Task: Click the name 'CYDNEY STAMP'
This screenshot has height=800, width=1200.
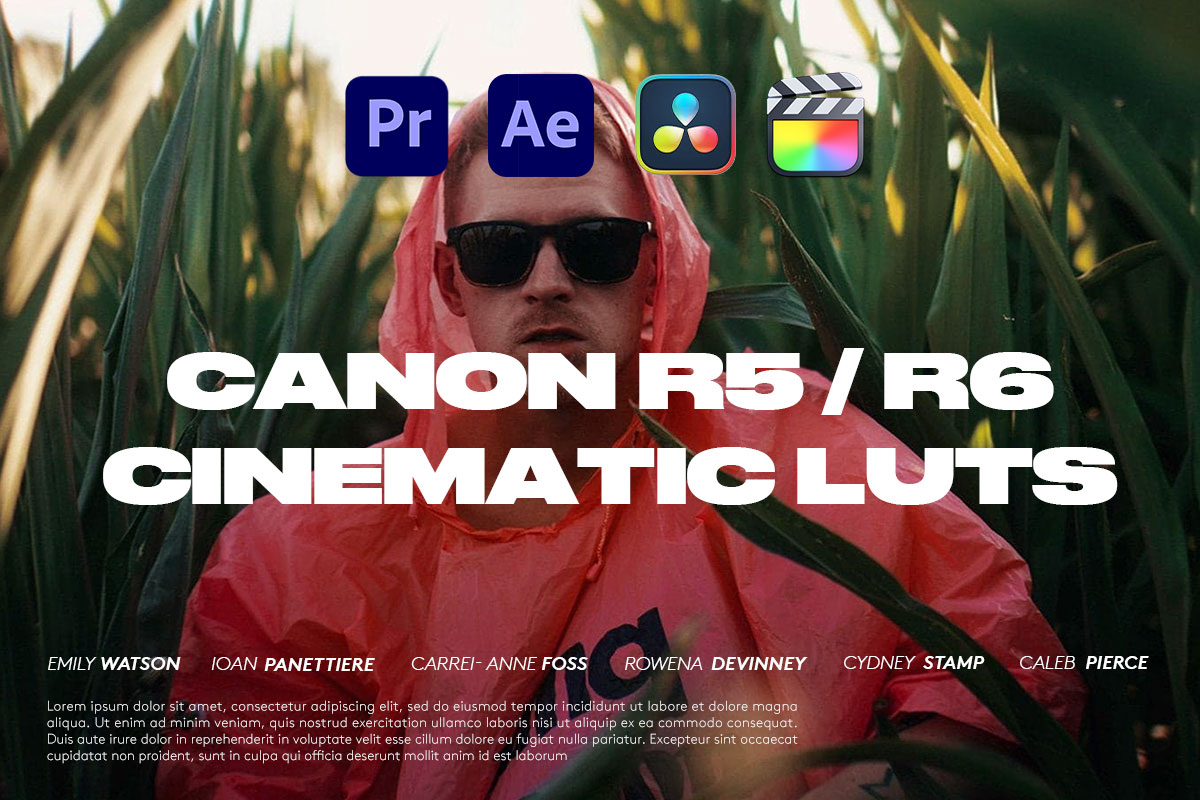Action: coord(914,661)
